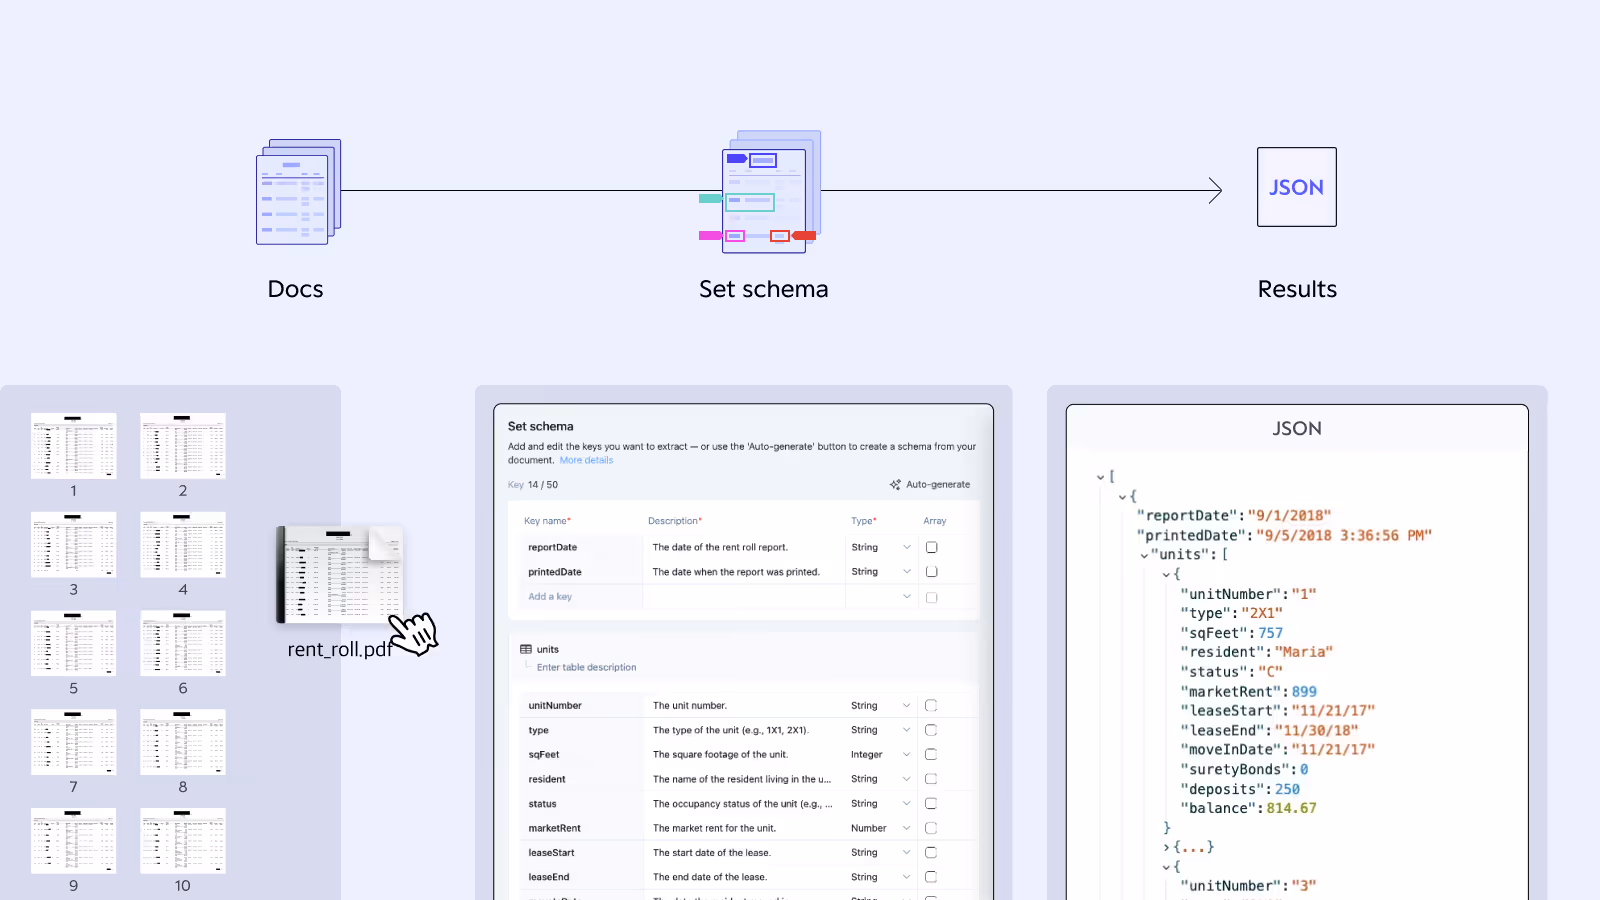Viewport: 1600px width, 900px height.
Task: Click the annotated Set schema document icon
Action: (764, 196)
